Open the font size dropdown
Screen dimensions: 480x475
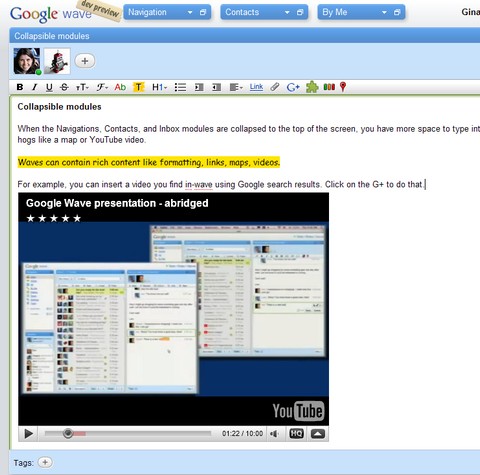[82, 87]
